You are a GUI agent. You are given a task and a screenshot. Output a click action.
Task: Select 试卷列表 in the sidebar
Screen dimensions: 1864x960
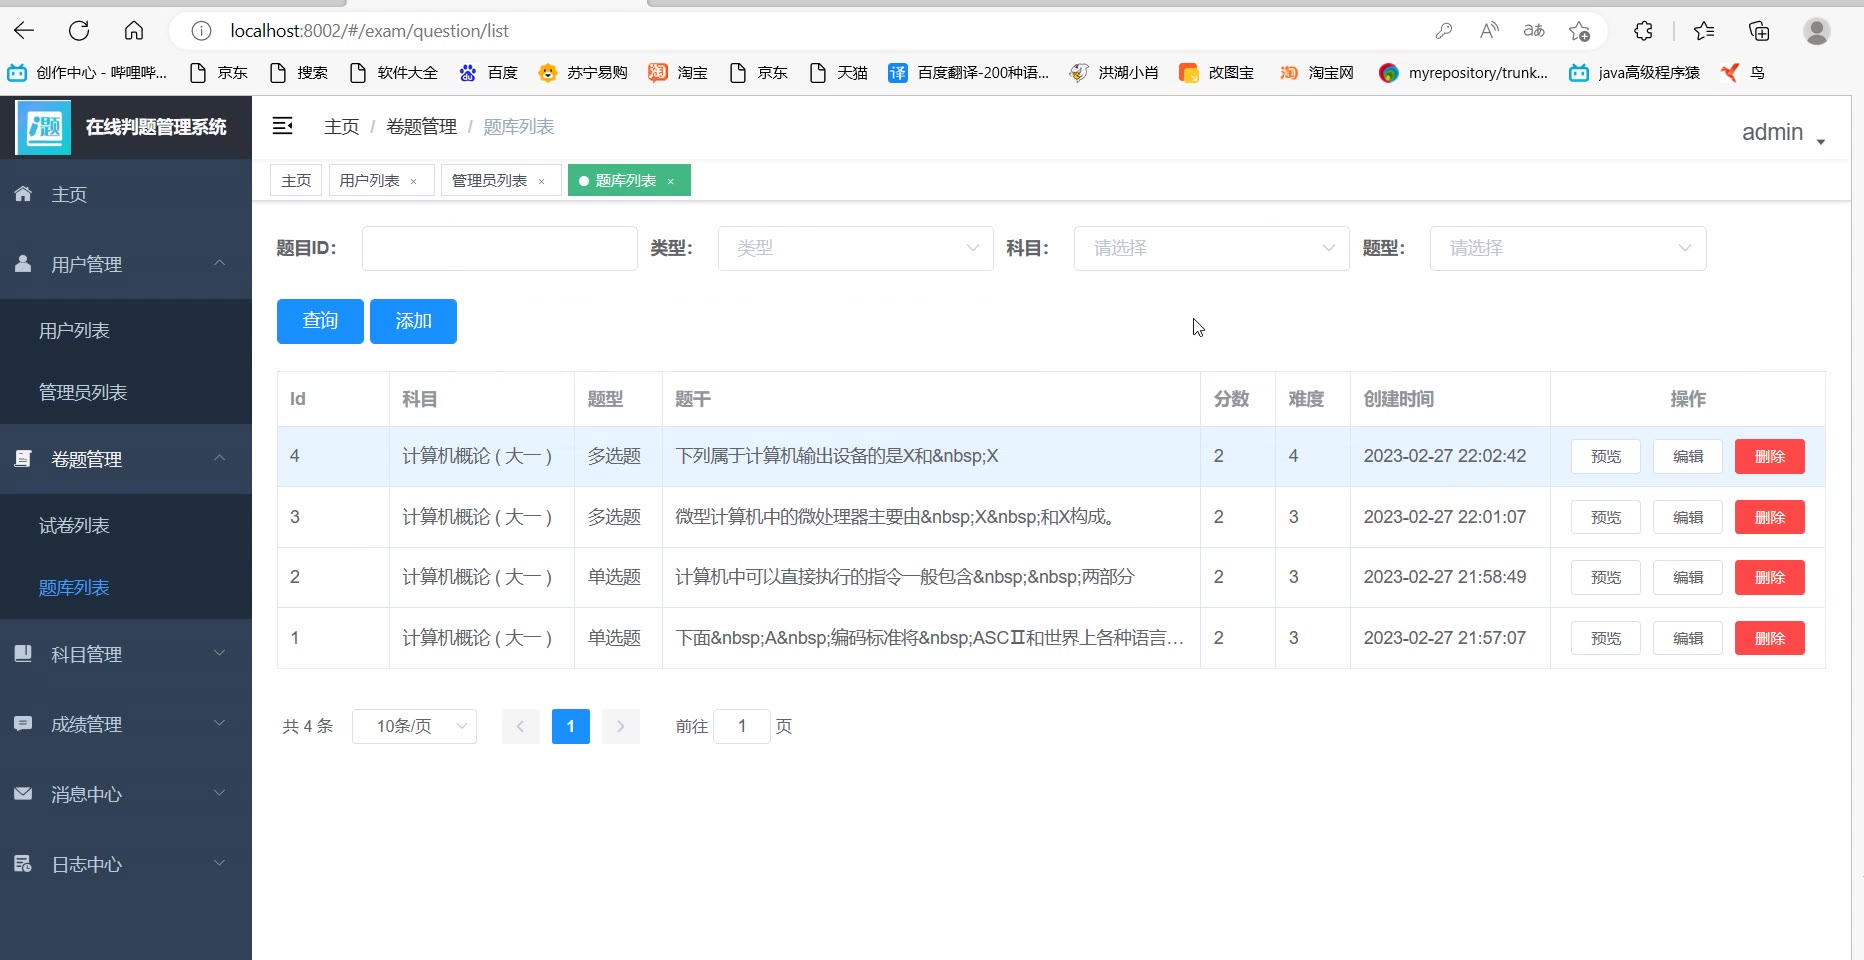pos(74,526)
